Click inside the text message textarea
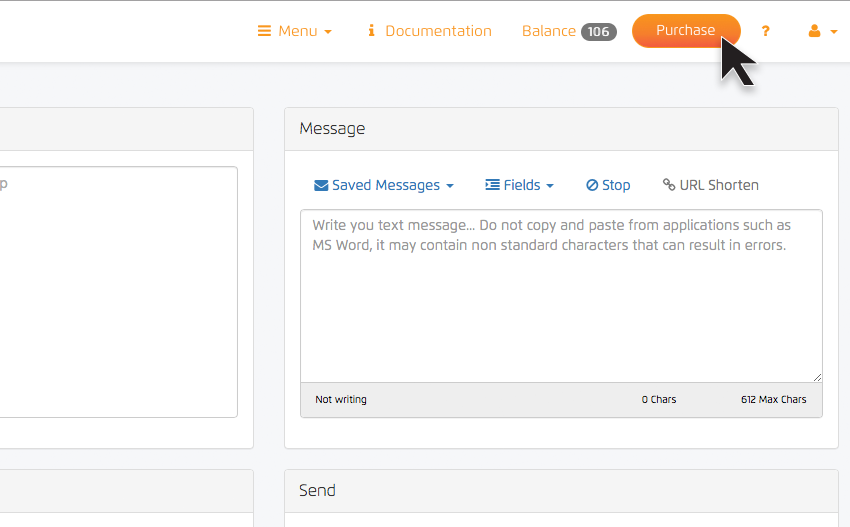The image size is (850, 527). pos(561,296)
